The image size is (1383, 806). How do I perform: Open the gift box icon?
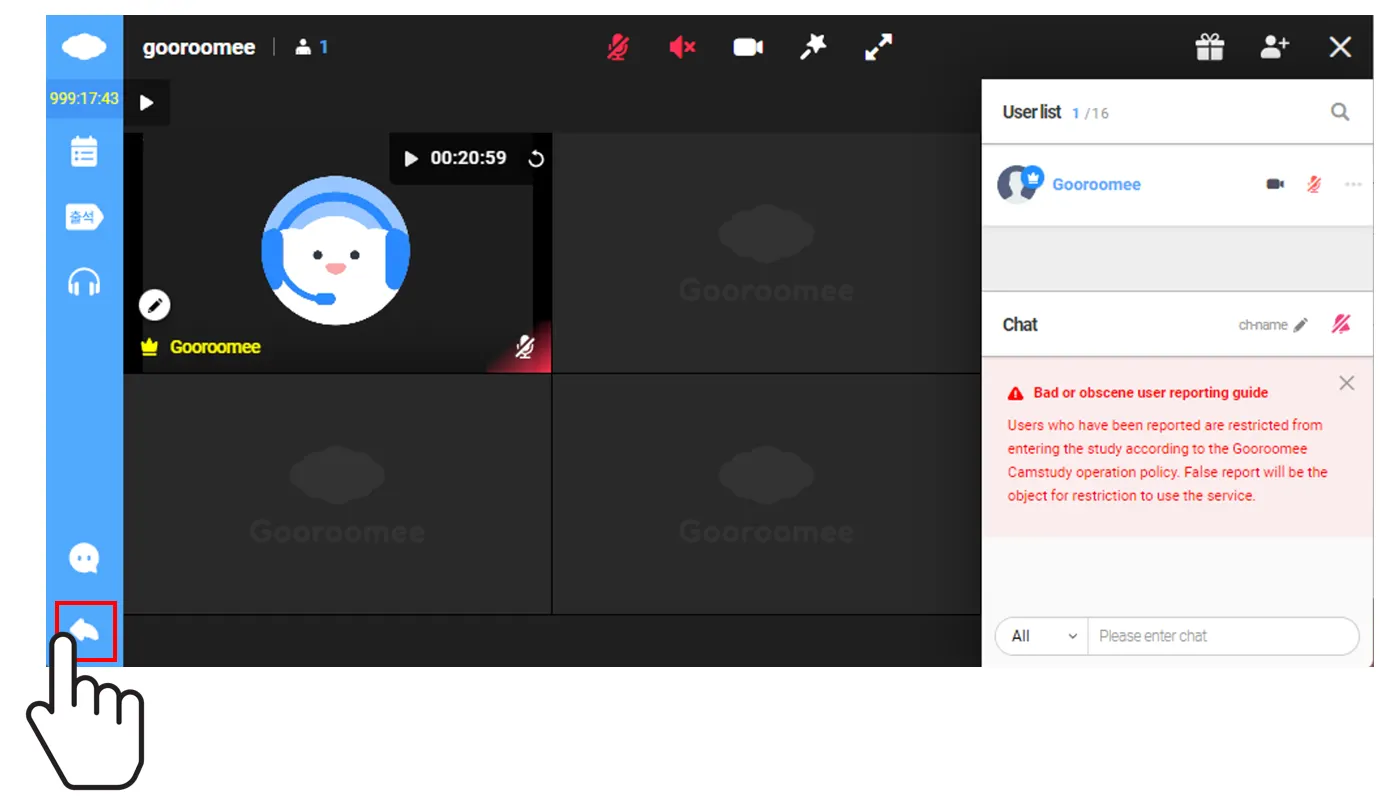pos(1210,47)
